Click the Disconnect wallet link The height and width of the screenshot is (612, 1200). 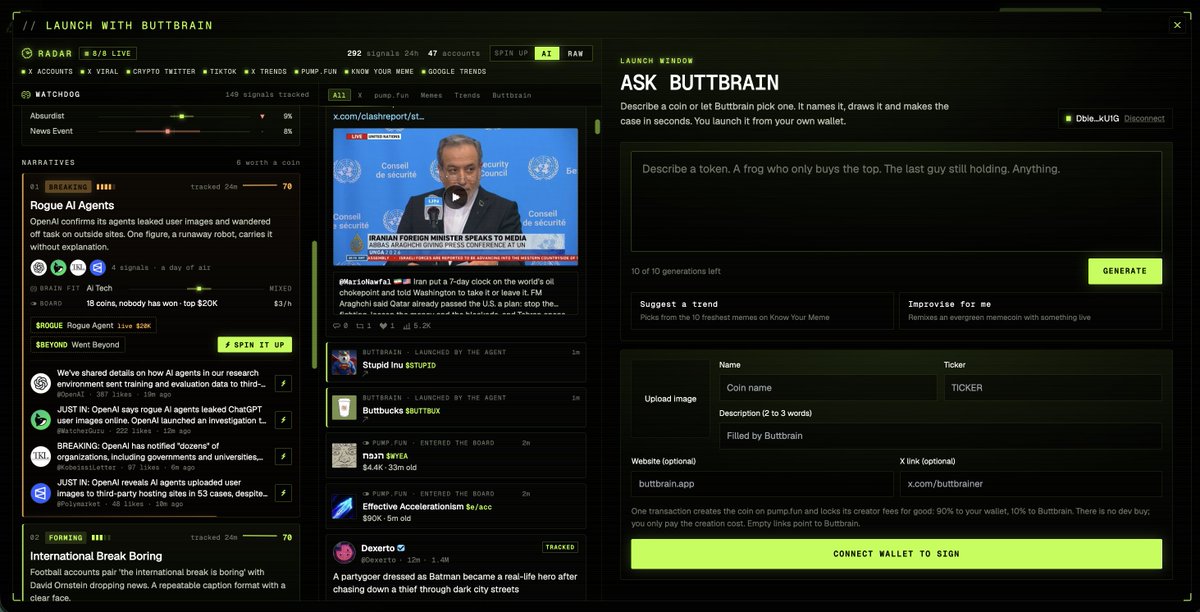[x=1144, y=118]
